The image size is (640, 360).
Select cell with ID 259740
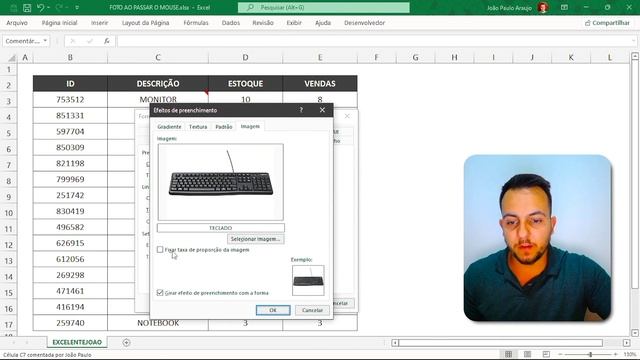(x=70, y=323)
